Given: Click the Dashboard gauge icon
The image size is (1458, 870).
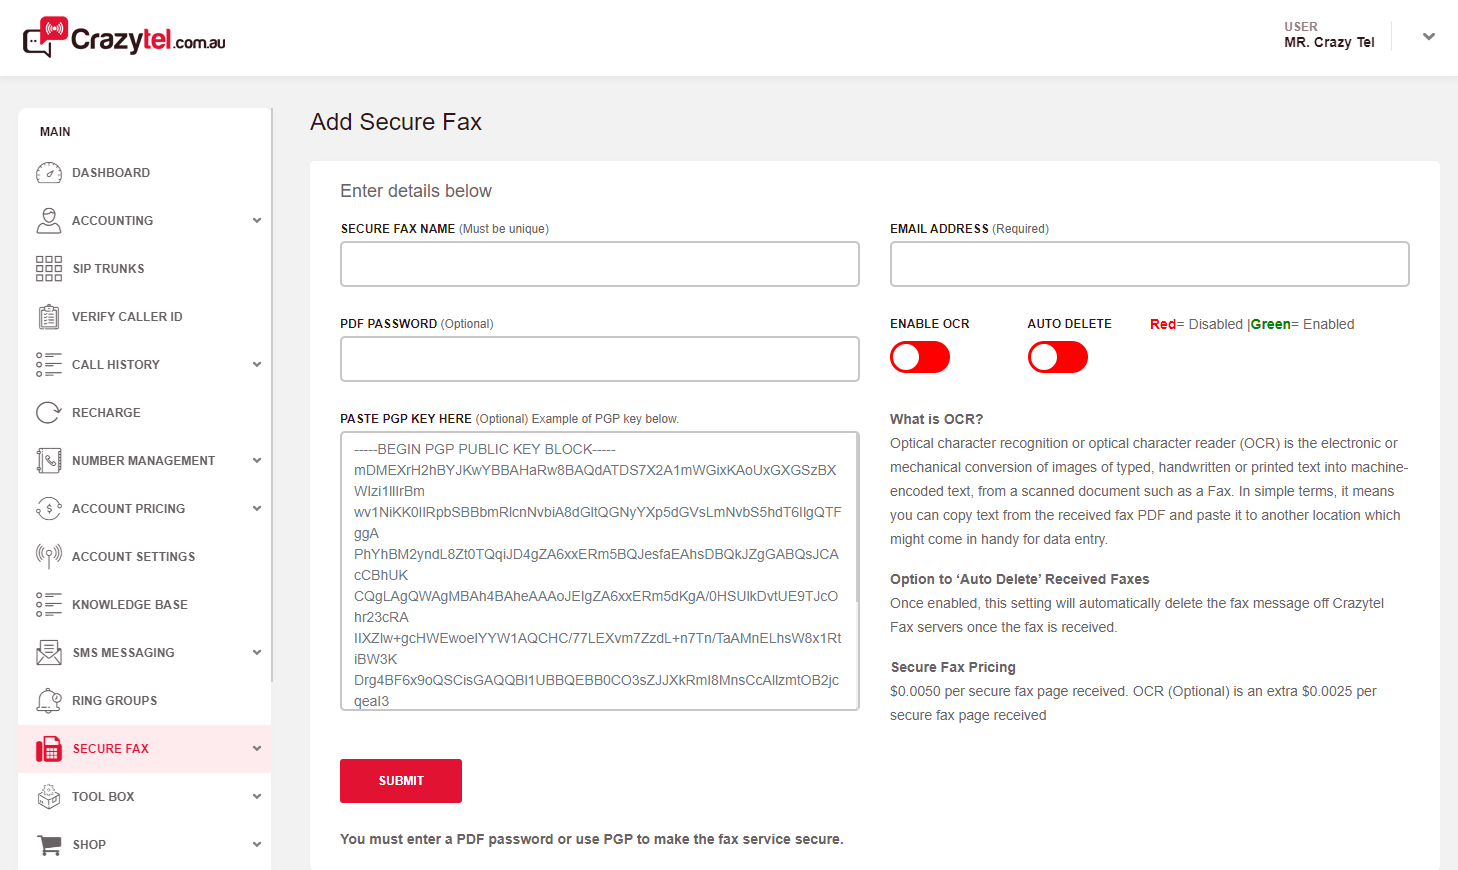Looking at the screenshot, I should click(49, 173).
